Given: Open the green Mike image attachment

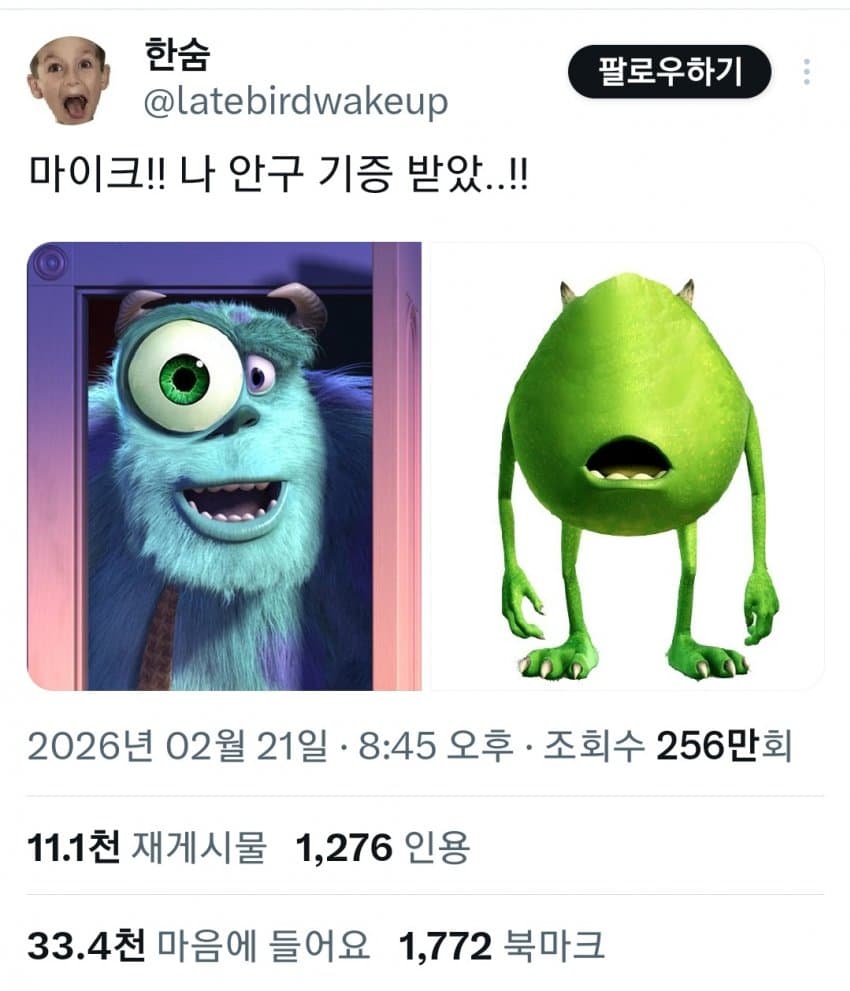Looking at the screenshot, I should [x=628, y=466].
